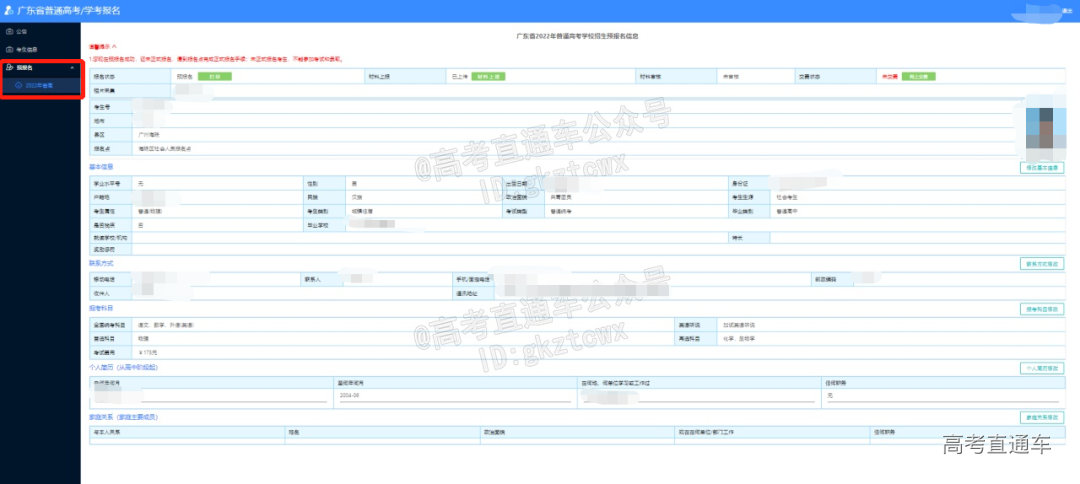Click the 任何职务 field showing 无
The image size is (1080, 484).
(943, 396)
